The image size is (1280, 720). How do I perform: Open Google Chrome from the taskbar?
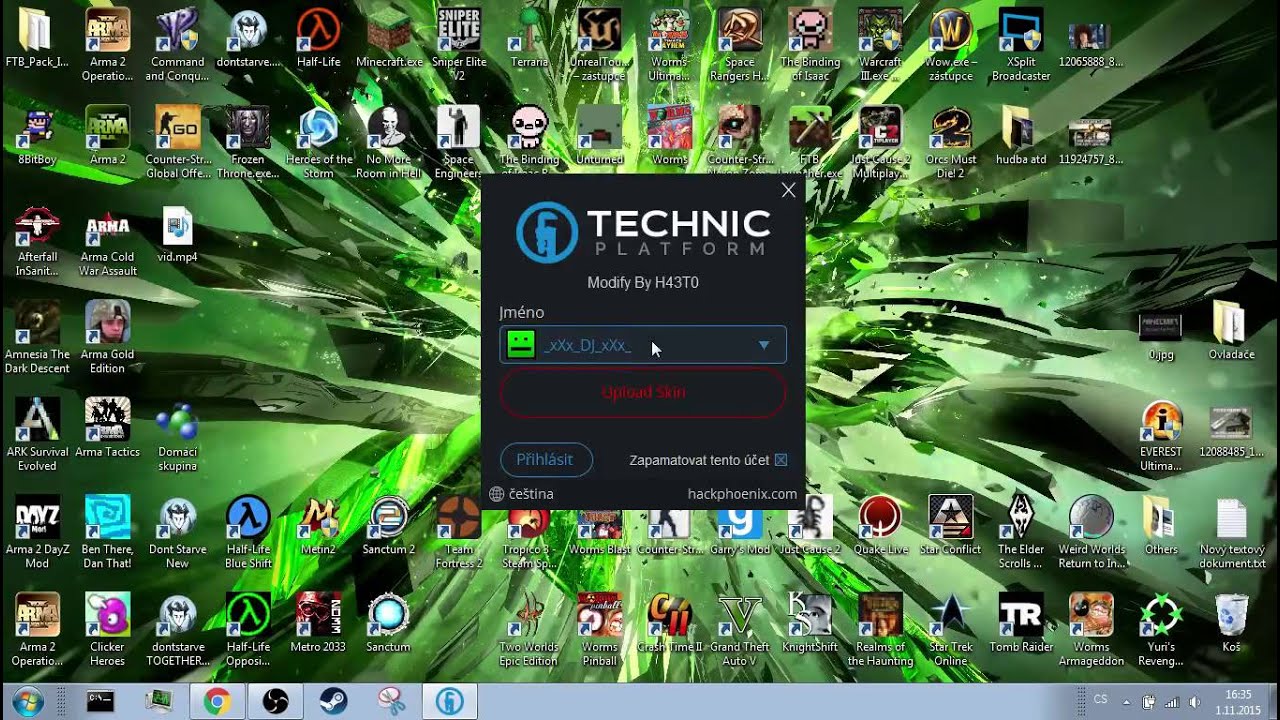click(x=217, y=701)
